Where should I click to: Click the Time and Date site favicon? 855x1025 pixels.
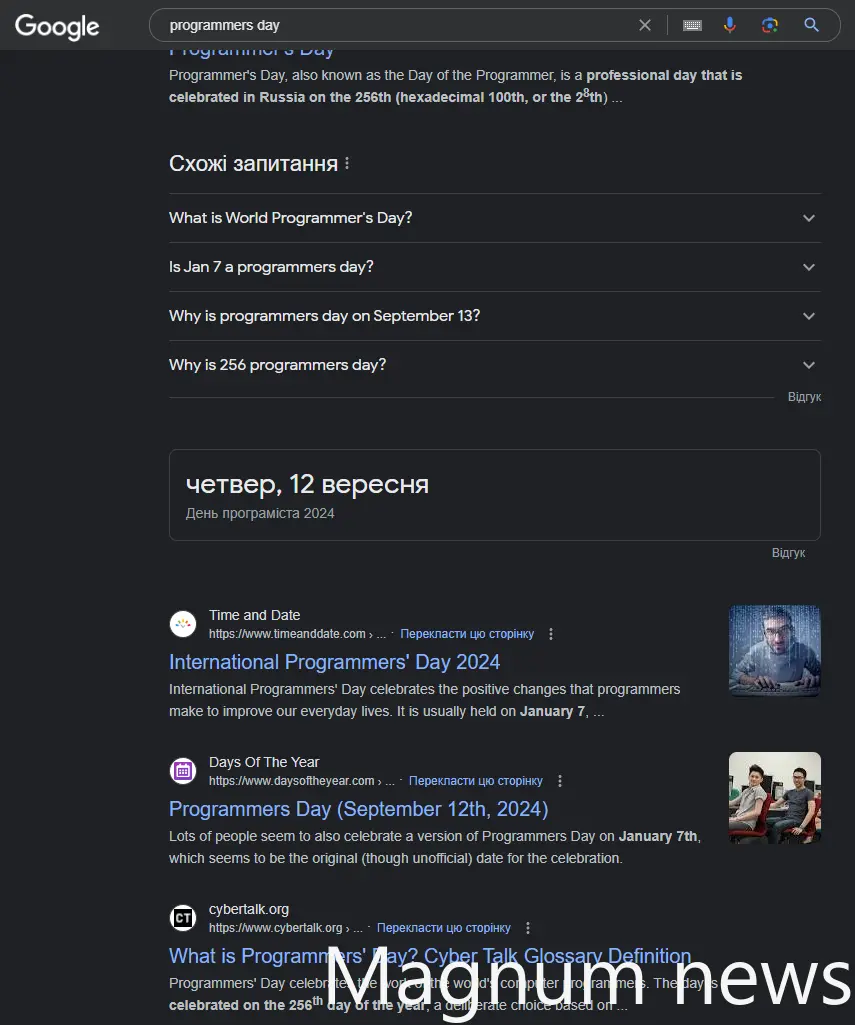[183, 624]
